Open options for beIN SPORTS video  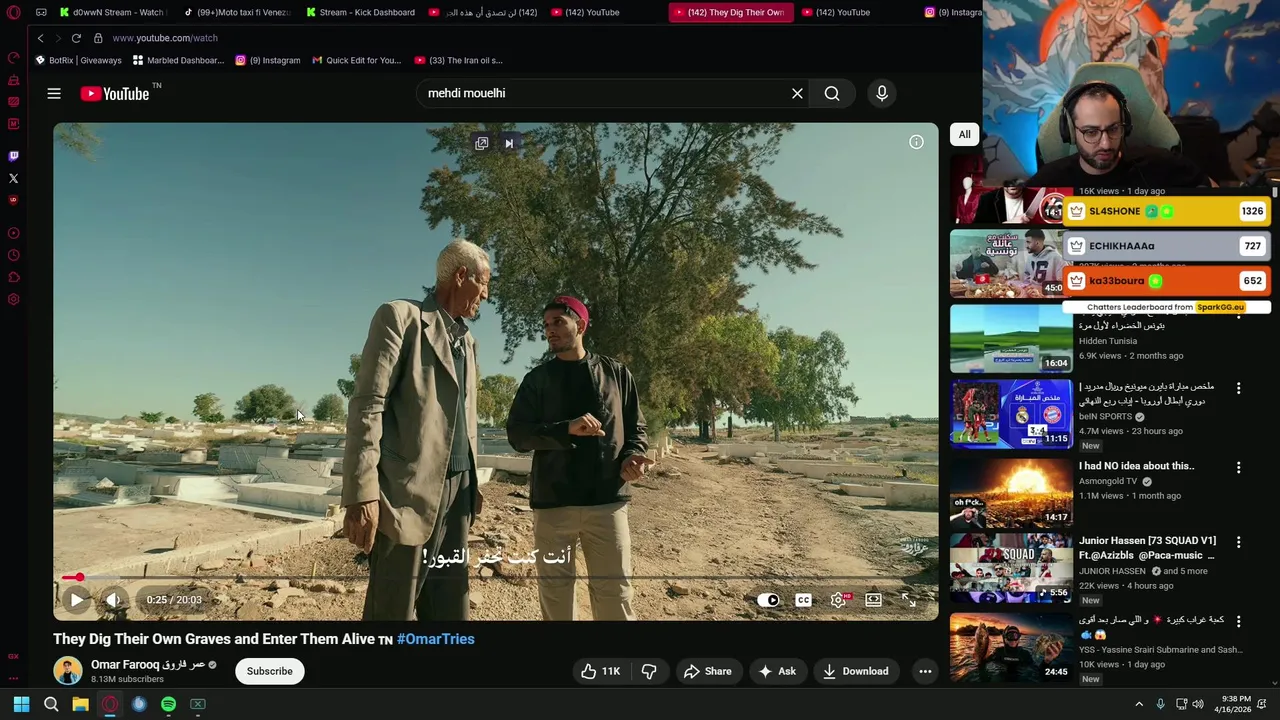(1238, 388)
